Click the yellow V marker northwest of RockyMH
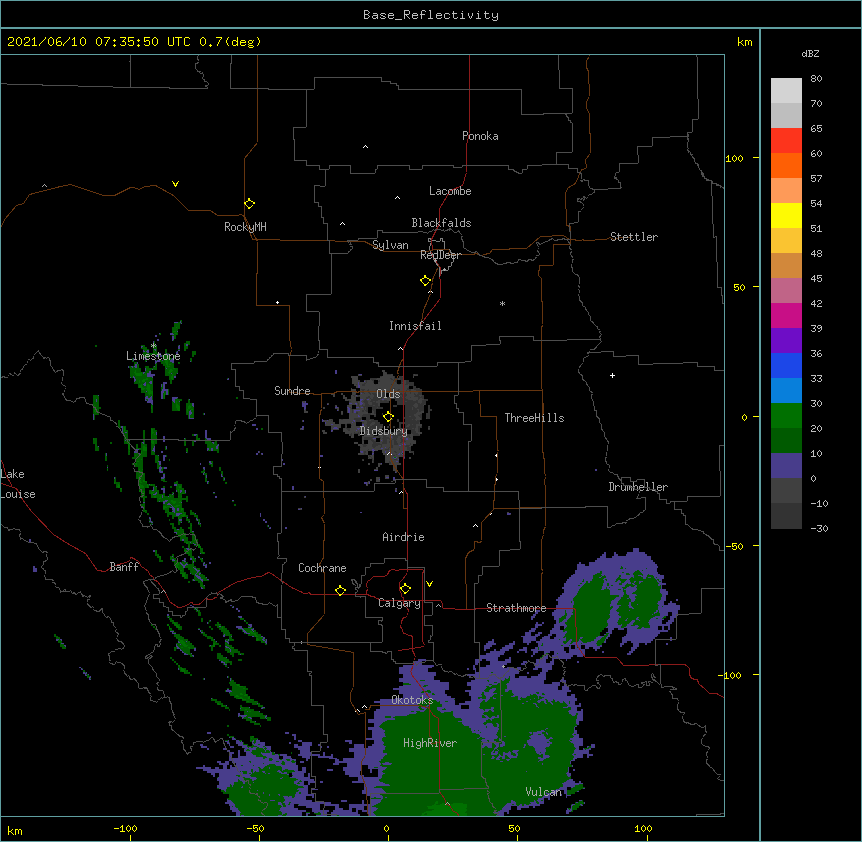 click(175, 184)
